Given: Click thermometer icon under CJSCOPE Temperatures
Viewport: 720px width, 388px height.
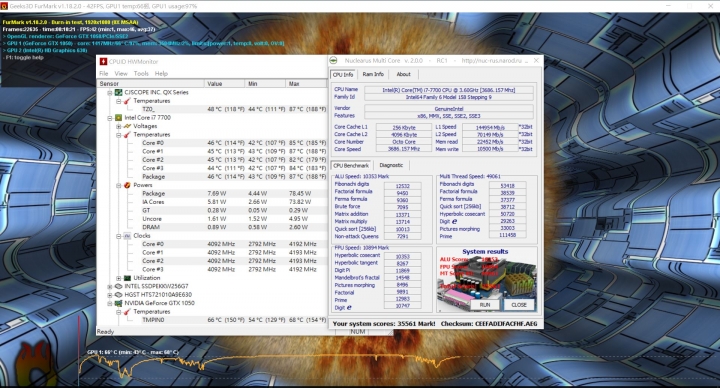Looking at the screenshot, I should click(127, 101).
